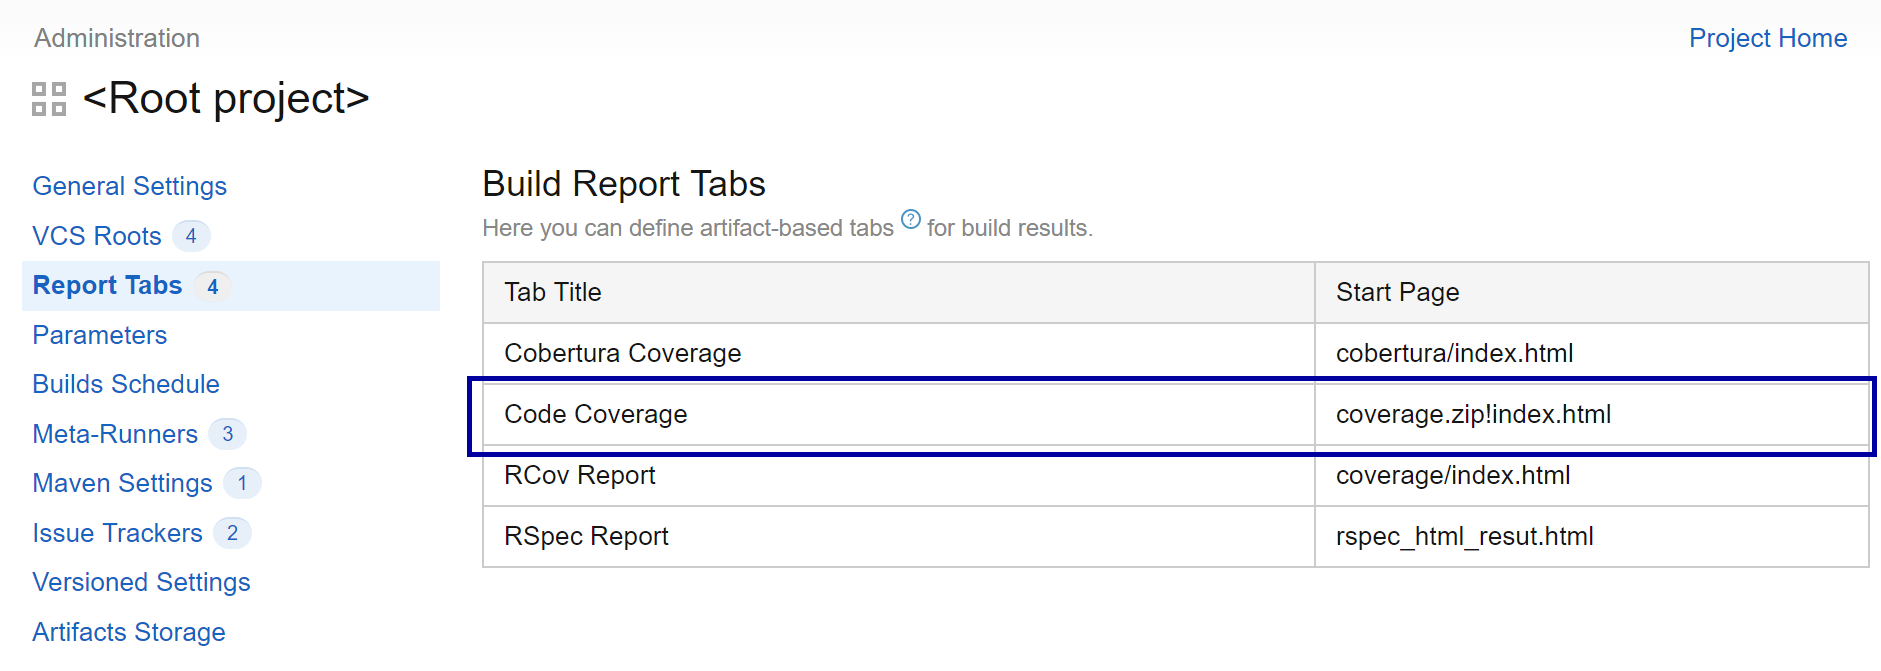Go to Project Home
1881x671 pixels.
(1767, 38)
